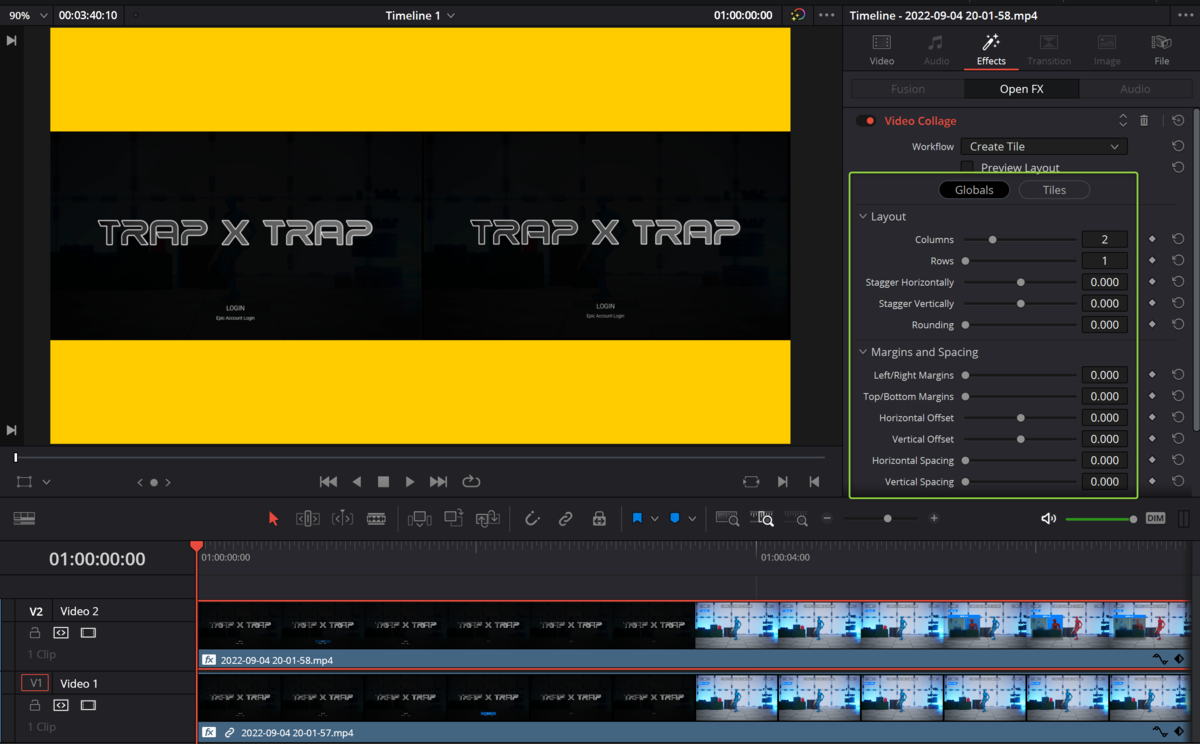Select the arrow Selection Mode tool
Screen dimensions: 1200x744
273,518
